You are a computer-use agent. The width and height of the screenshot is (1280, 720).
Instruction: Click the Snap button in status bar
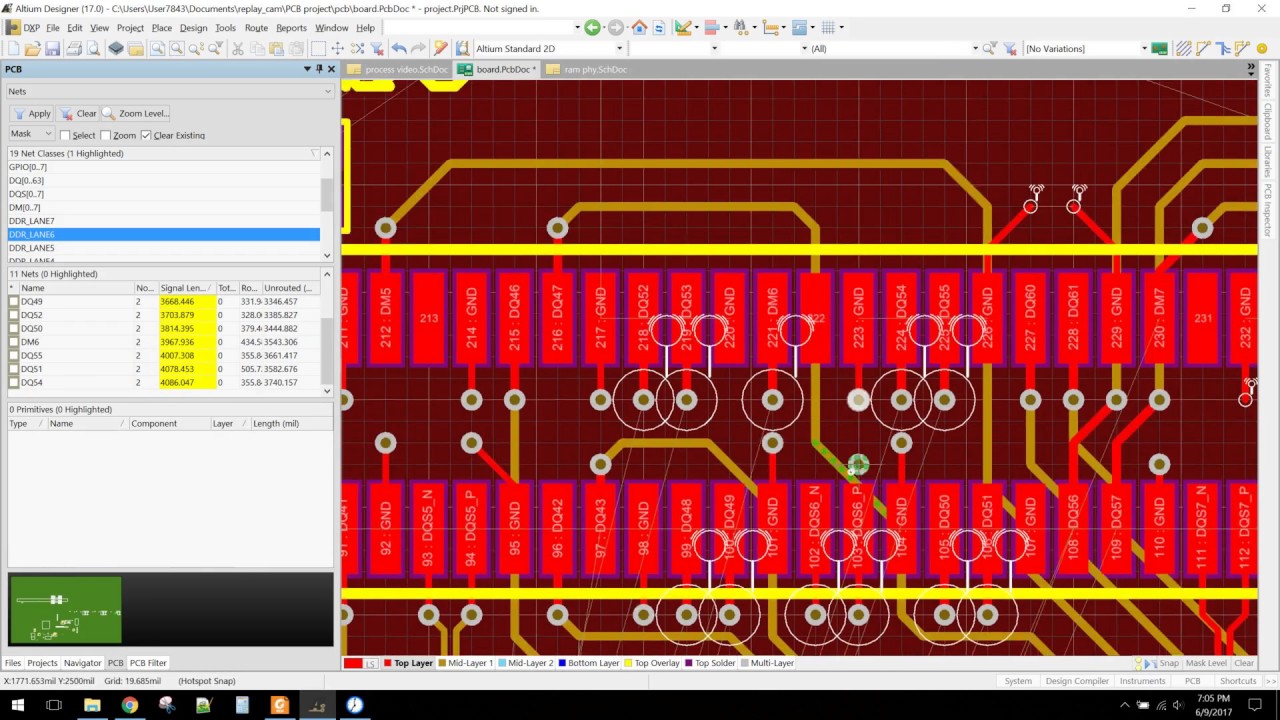1169,663
